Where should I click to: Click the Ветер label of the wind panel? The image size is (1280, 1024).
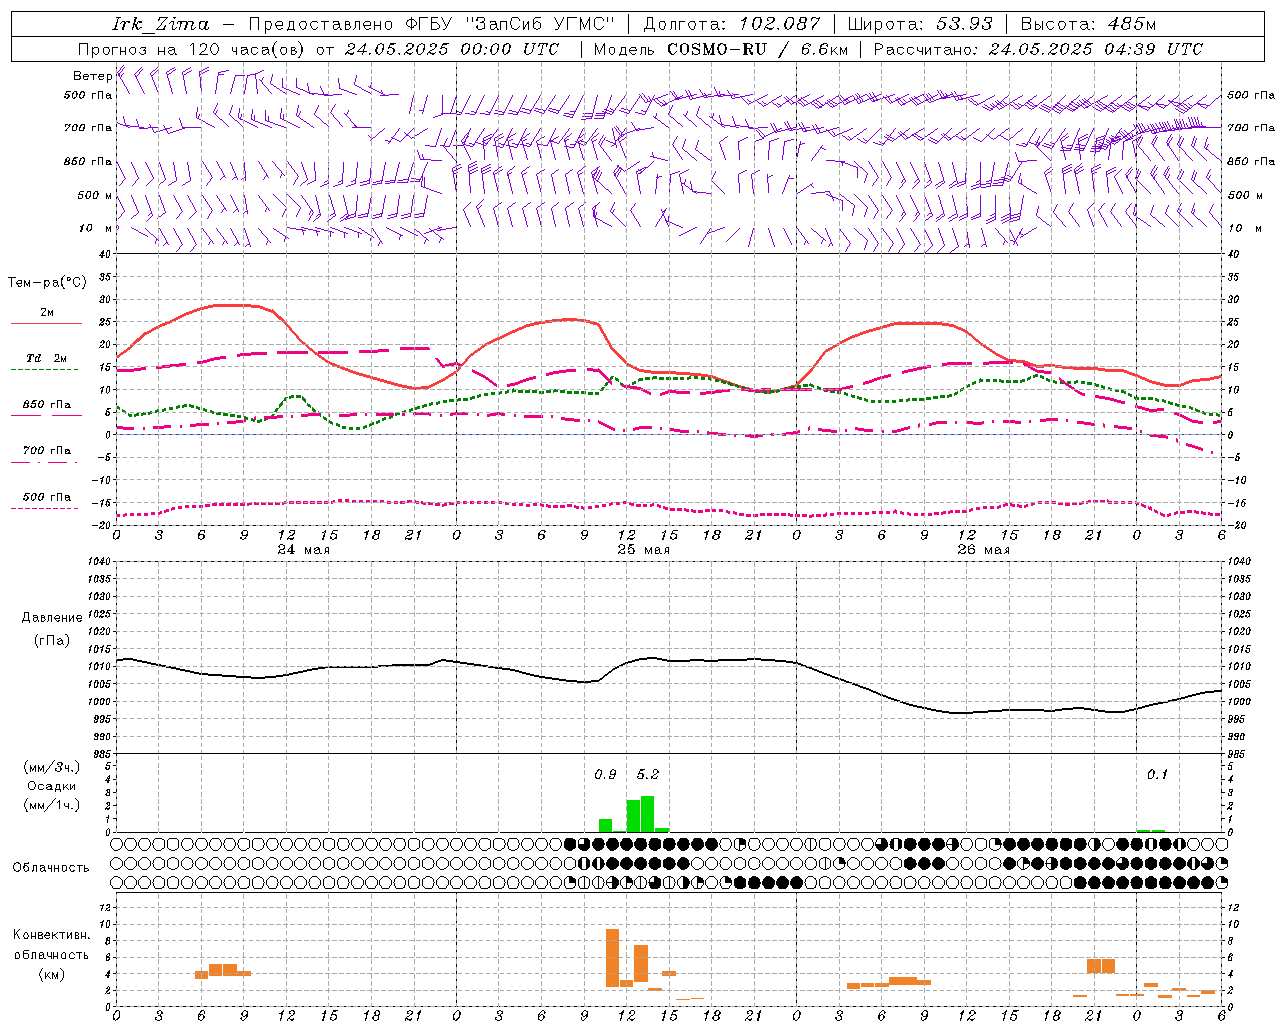[92, 76]
